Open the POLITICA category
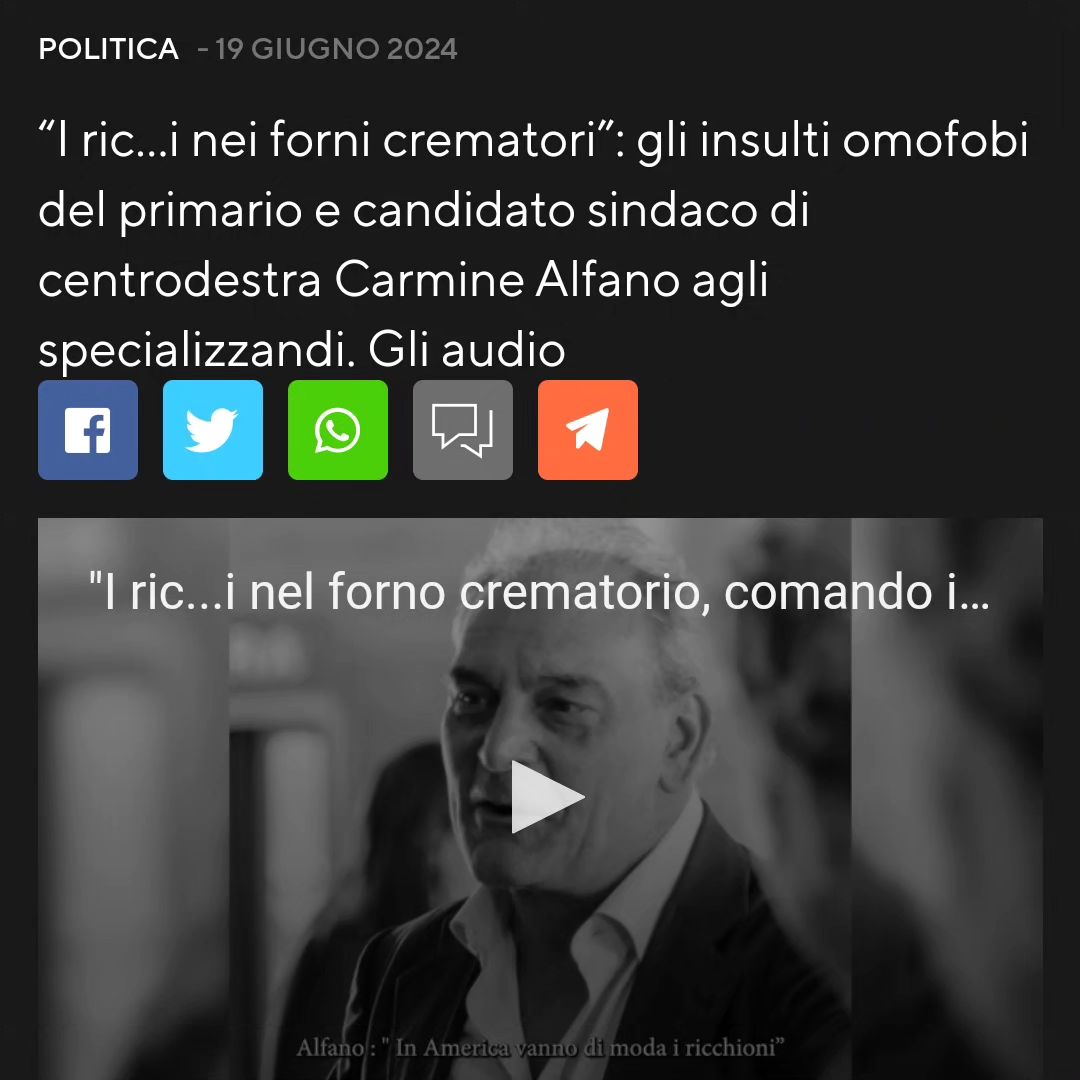The width and height of the screenshot is (1080, 1080). (x=109, y=49)
